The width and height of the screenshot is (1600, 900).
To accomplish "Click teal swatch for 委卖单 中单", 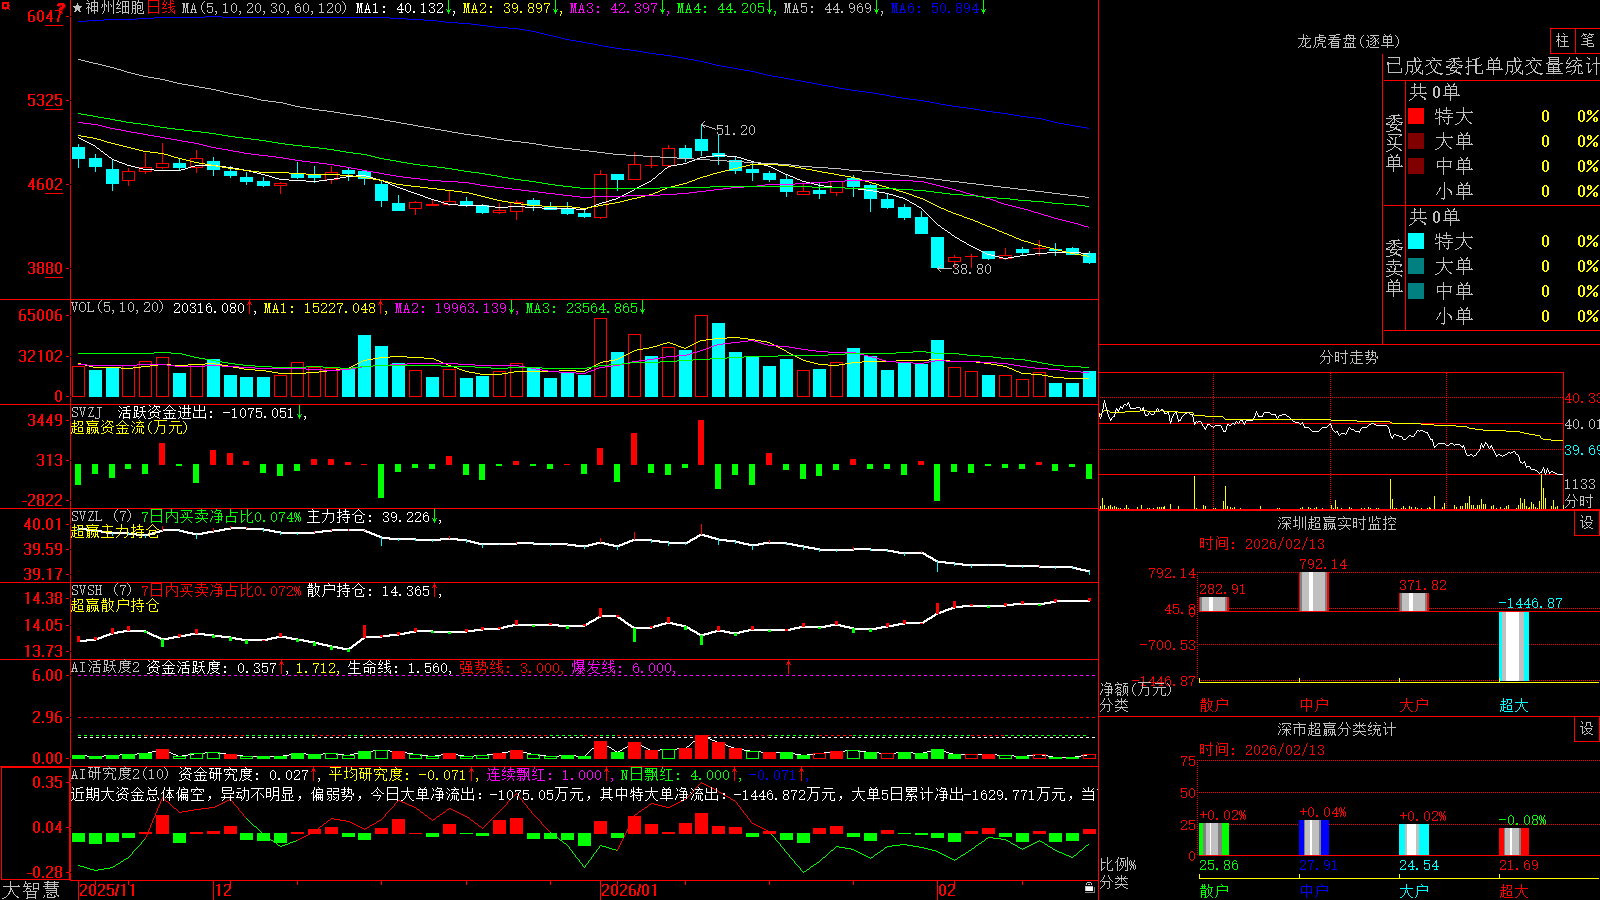I will [x=1416, y=291].
